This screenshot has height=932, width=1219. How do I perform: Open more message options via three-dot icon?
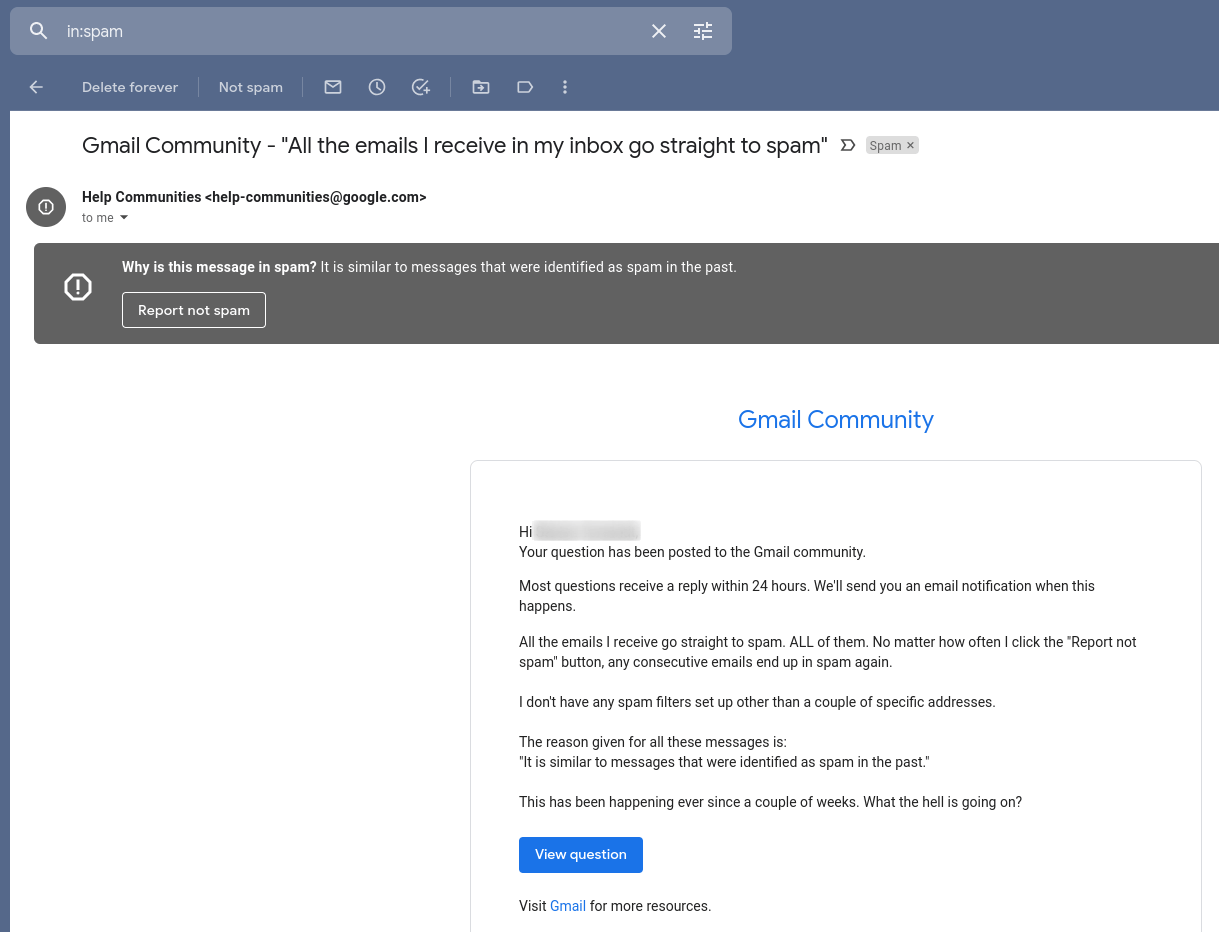564,87
